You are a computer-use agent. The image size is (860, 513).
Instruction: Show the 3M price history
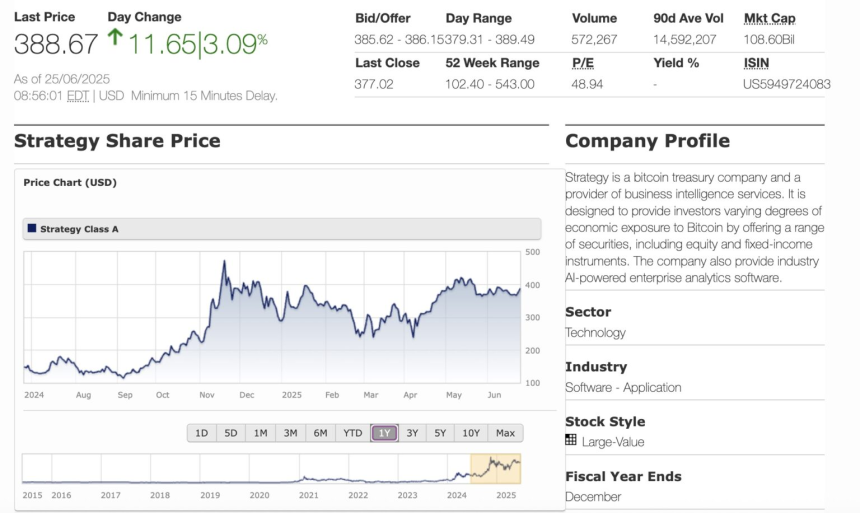tap(290, 433)
